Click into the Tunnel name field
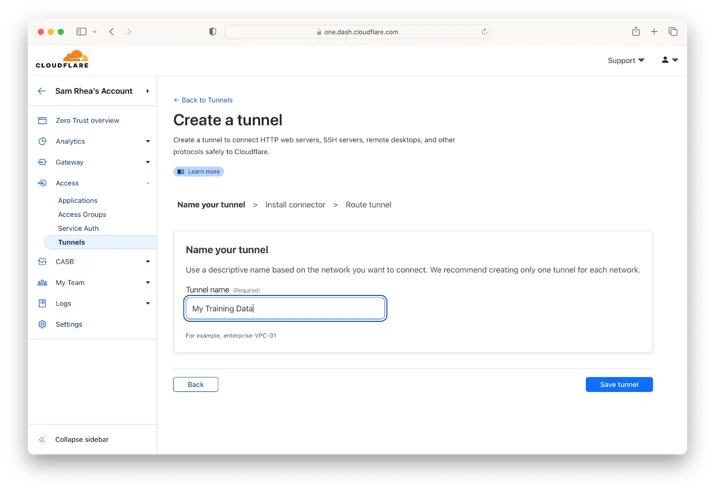The height and width of the screenshot is (491, 715). click(x=285, y=309)
